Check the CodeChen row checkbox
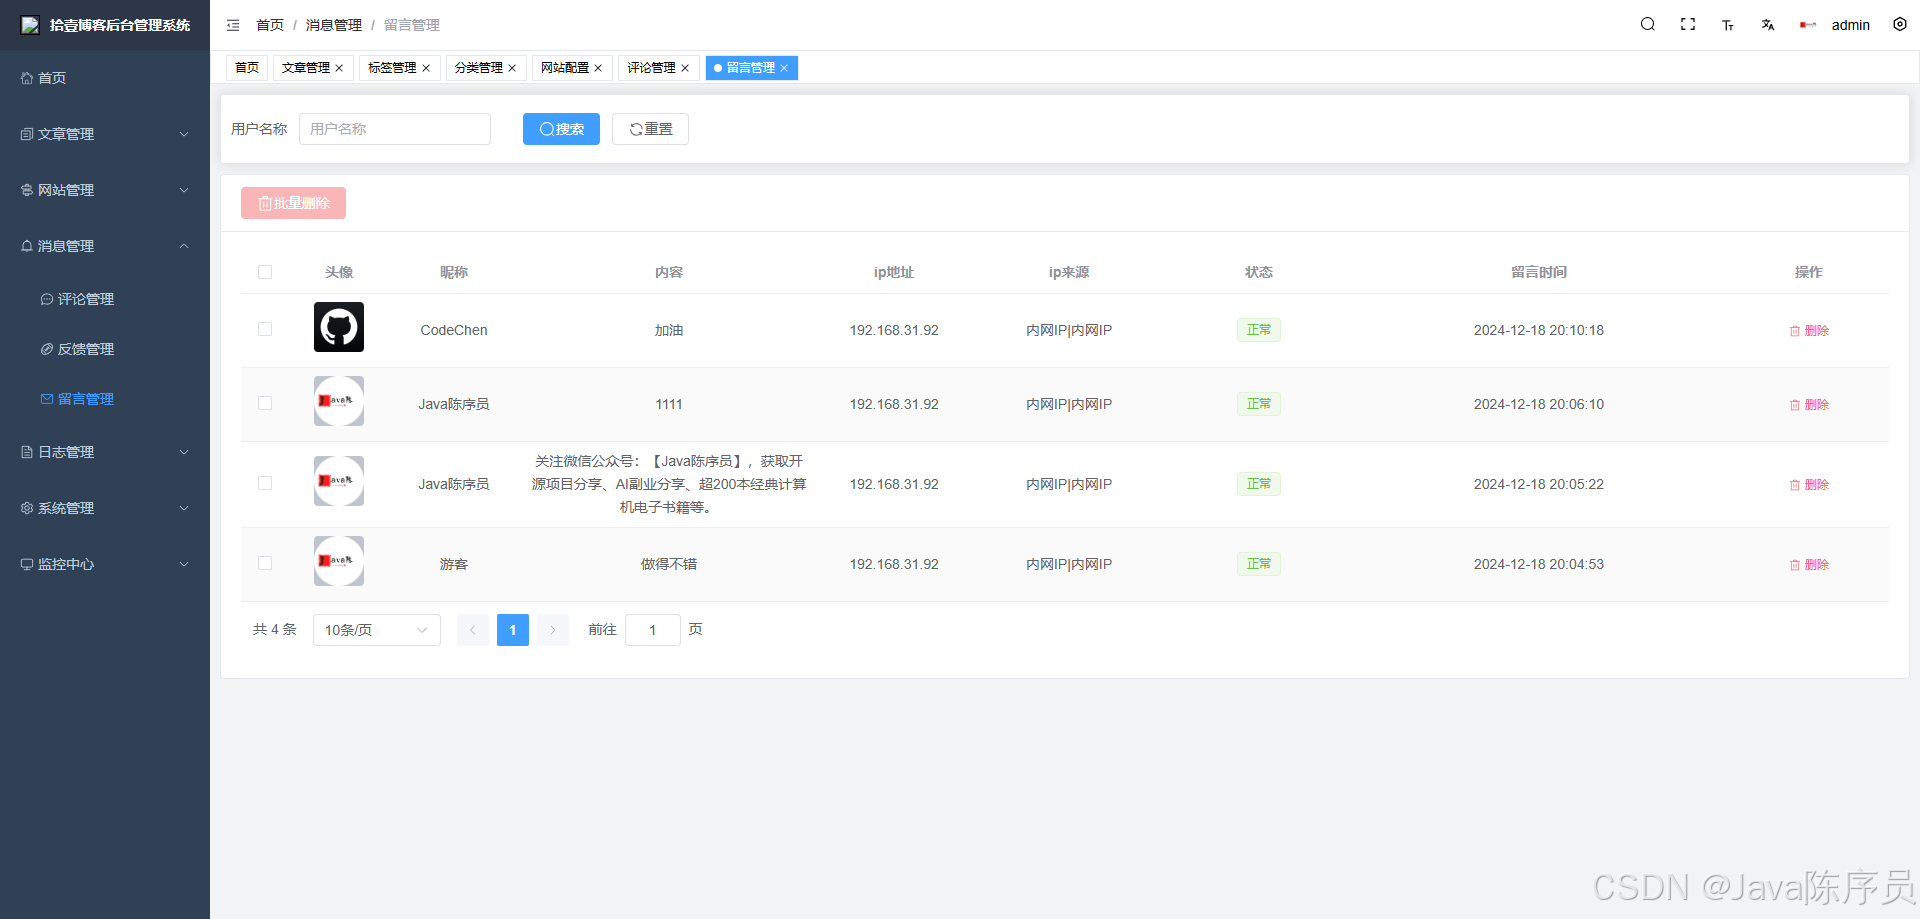 point(265,329)
